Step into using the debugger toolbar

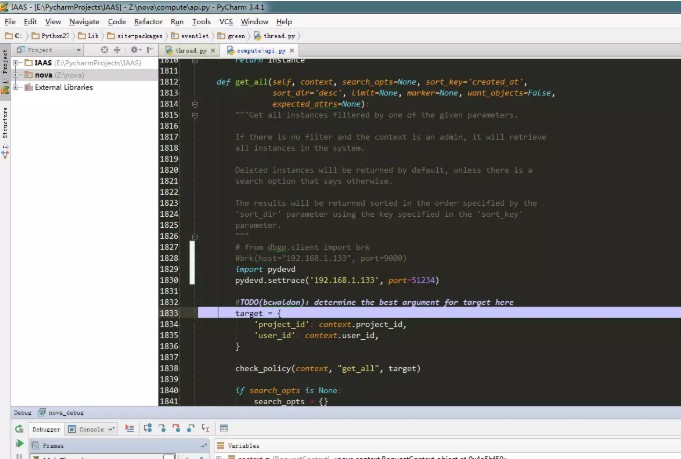click(x=162, y=429)
